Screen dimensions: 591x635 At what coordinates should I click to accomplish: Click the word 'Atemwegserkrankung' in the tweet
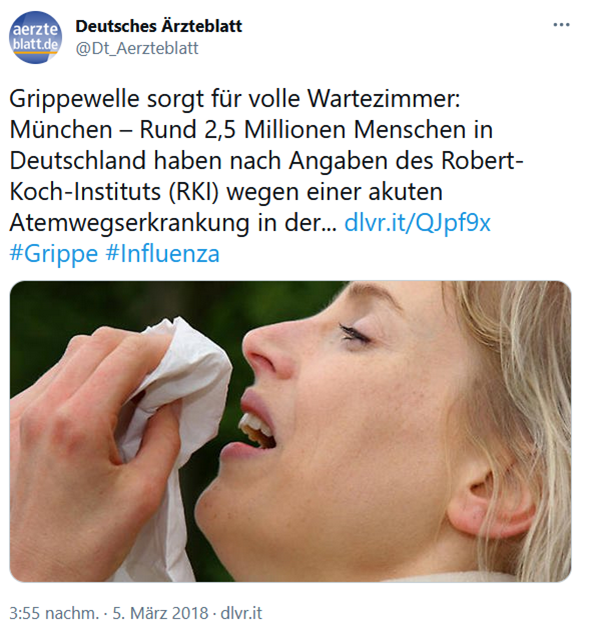129,223
